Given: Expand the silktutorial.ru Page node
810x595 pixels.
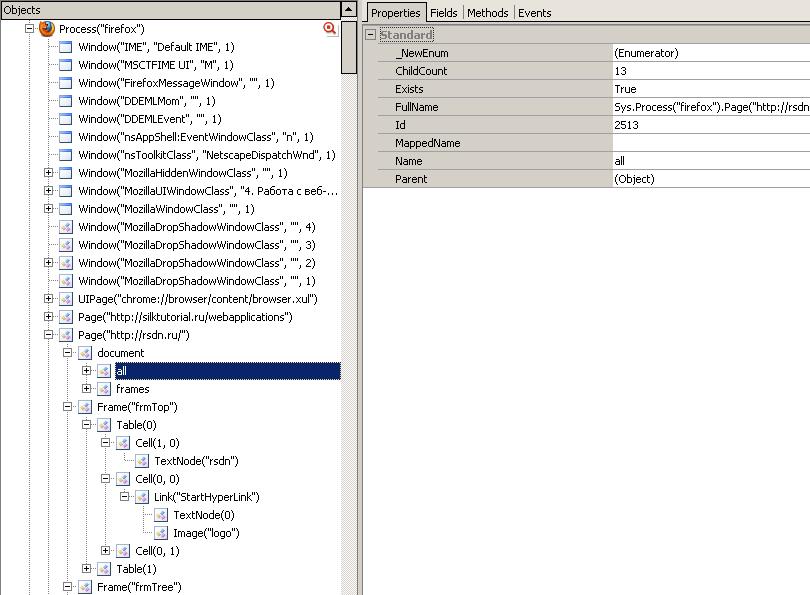Looking at the screenshot, I should tap(48, 317).
